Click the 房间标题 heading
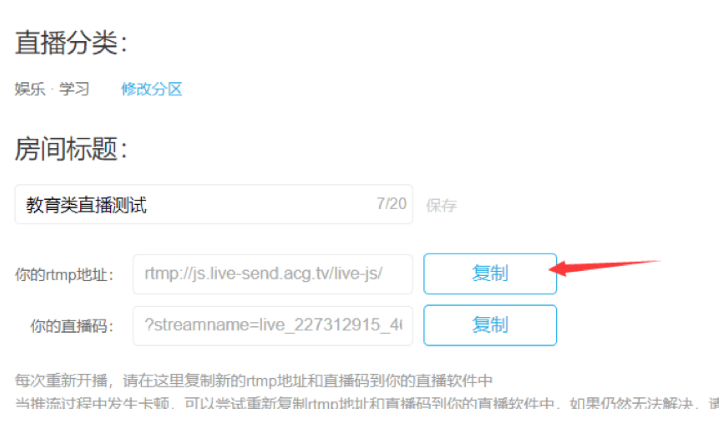Viewport: 727px width, 428px height. click(x=71, y=149)
